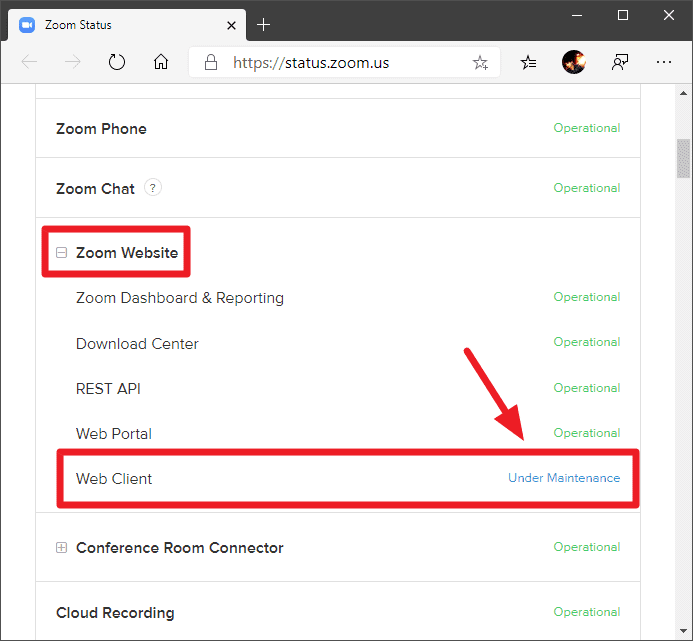Select the Web Client entry
The image size is (693, 641).
(x=114, y=479)
